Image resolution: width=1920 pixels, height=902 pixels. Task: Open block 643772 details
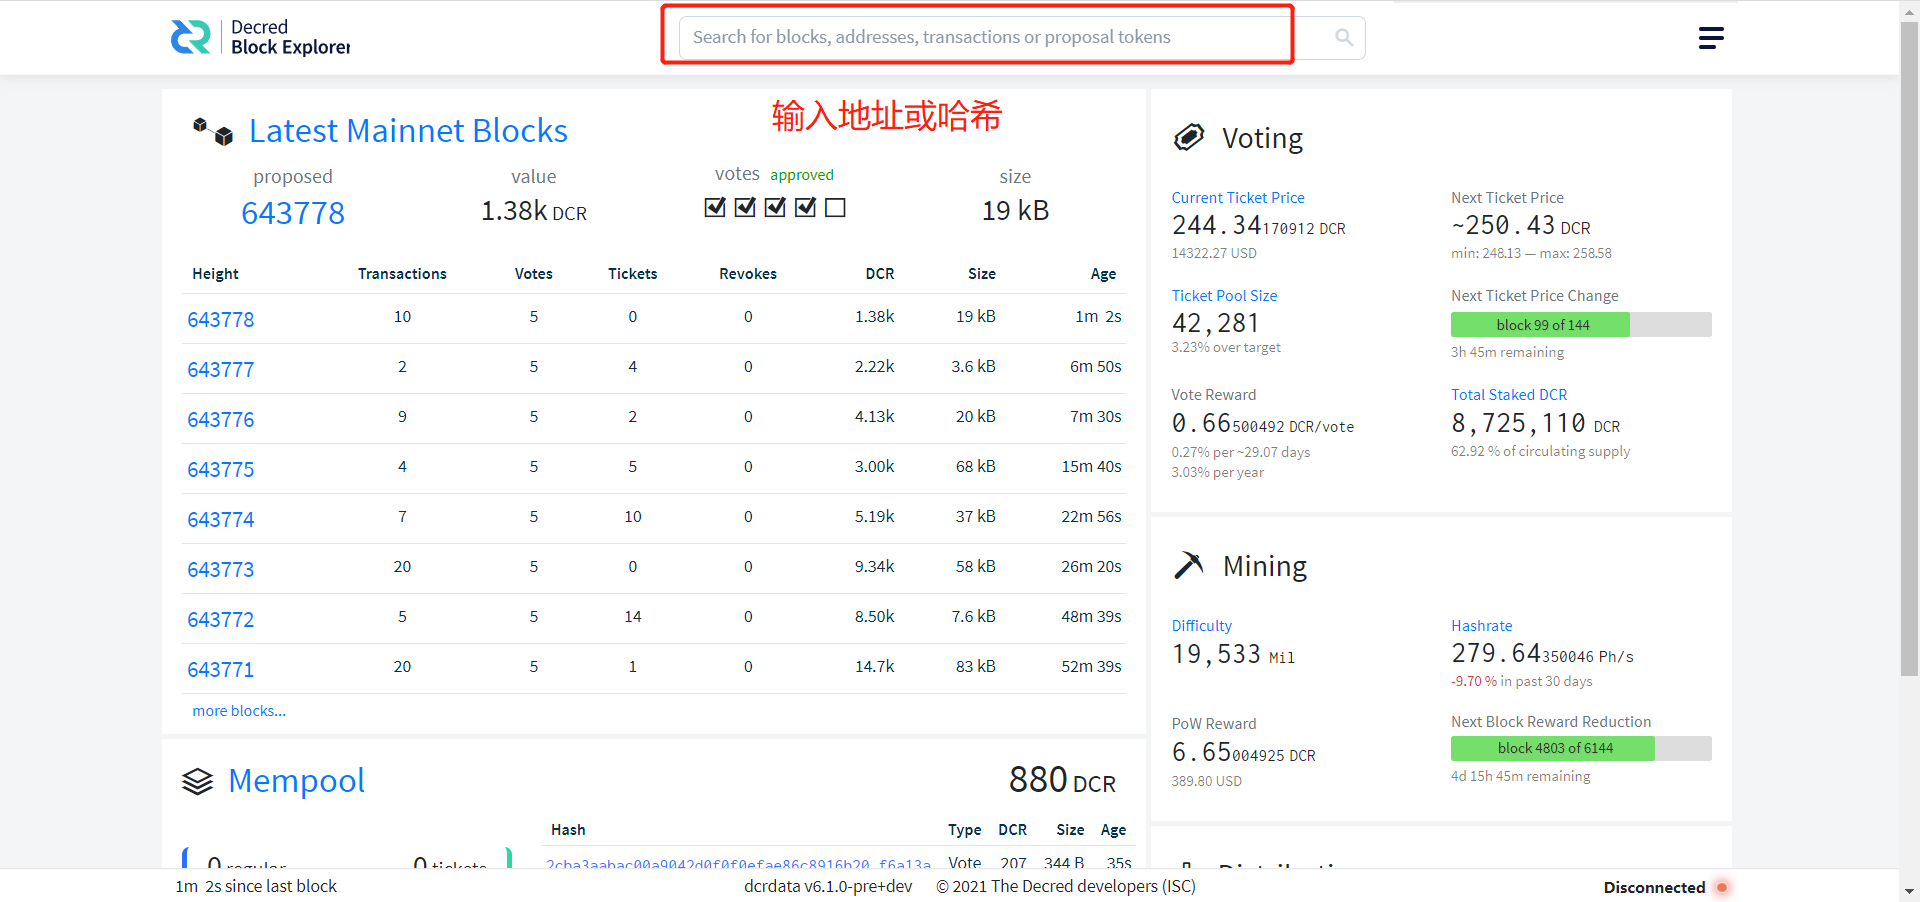pos(221,620)
